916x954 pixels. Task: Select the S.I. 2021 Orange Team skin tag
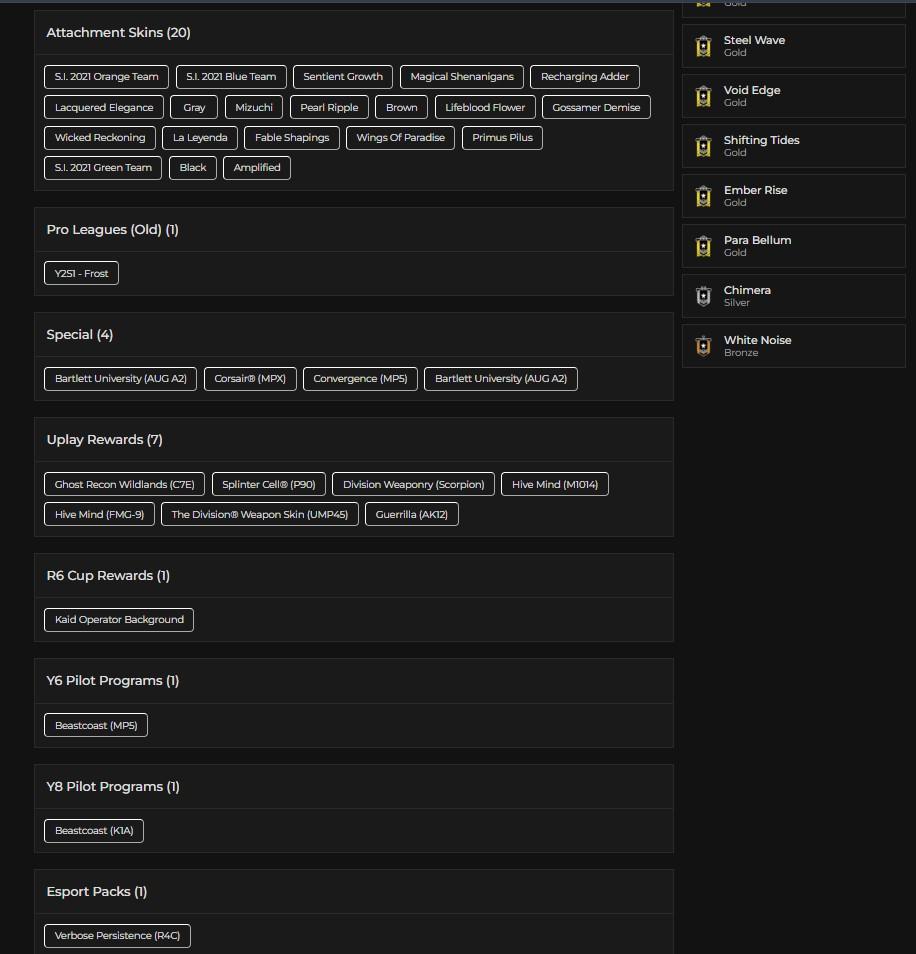106,77
